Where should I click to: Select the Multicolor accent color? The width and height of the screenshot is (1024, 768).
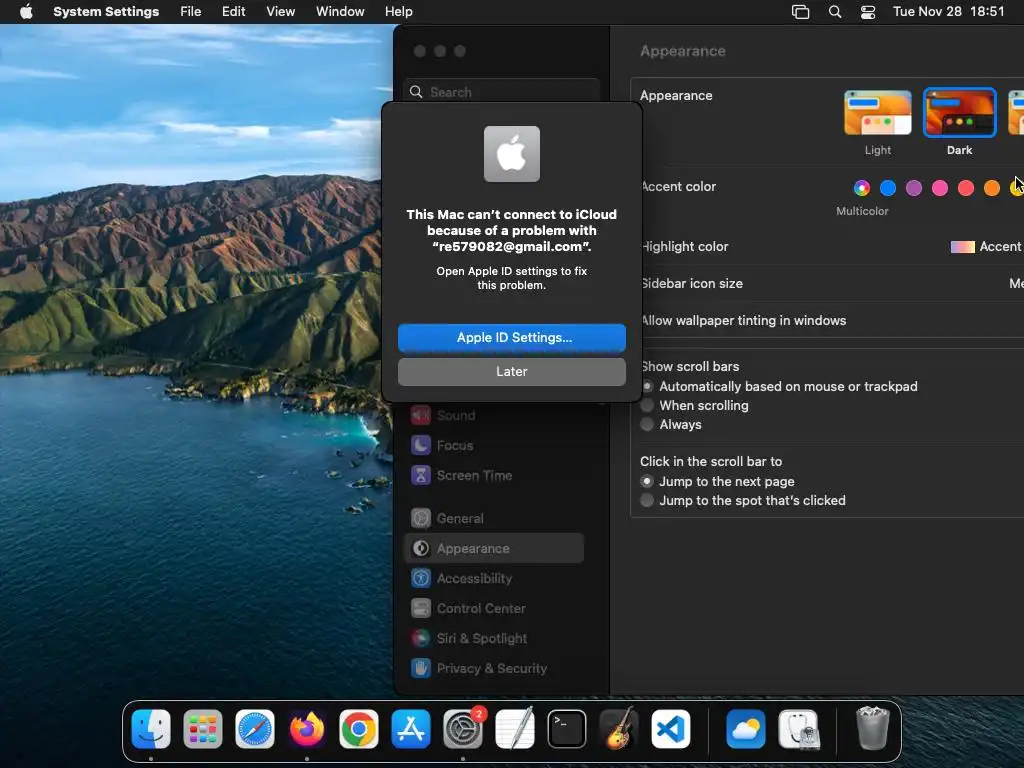coord(861,188)
